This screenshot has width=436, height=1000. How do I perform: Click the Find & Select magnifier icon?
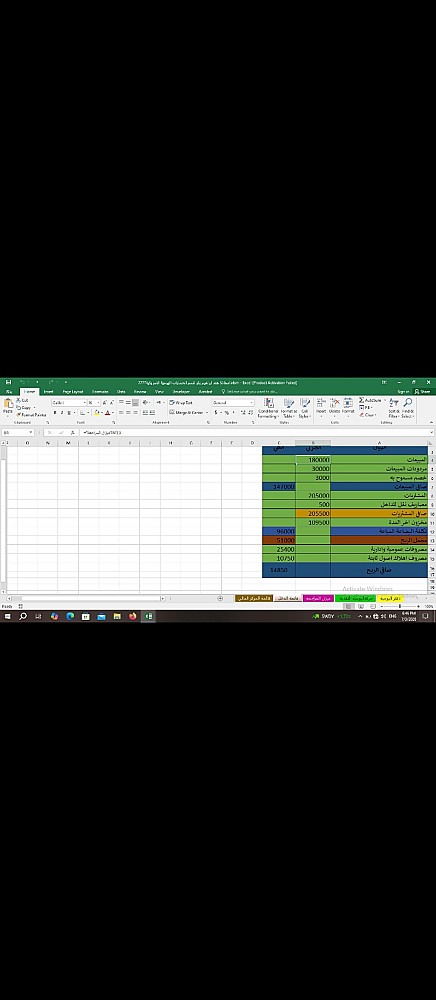tap(408, 408)
